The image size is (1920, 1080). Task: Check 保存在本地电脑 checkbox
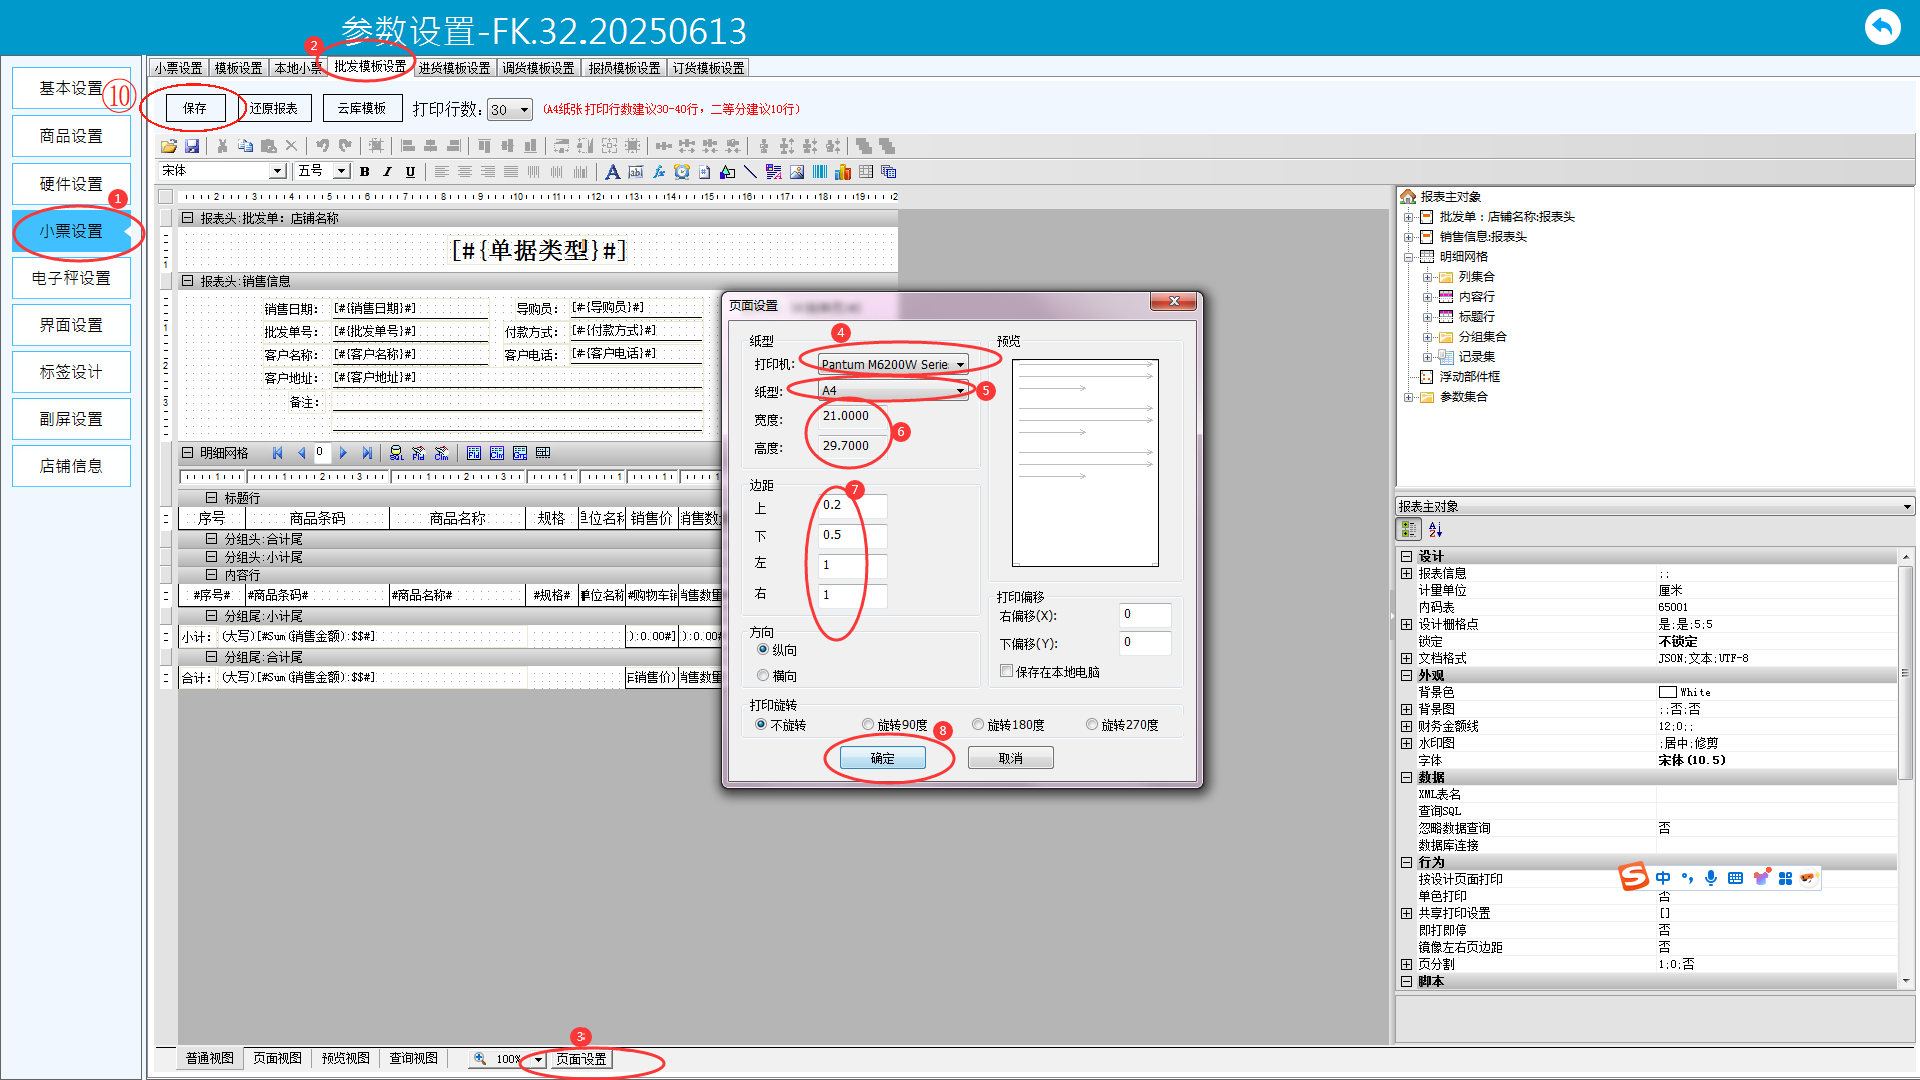tap(1007, 671)
